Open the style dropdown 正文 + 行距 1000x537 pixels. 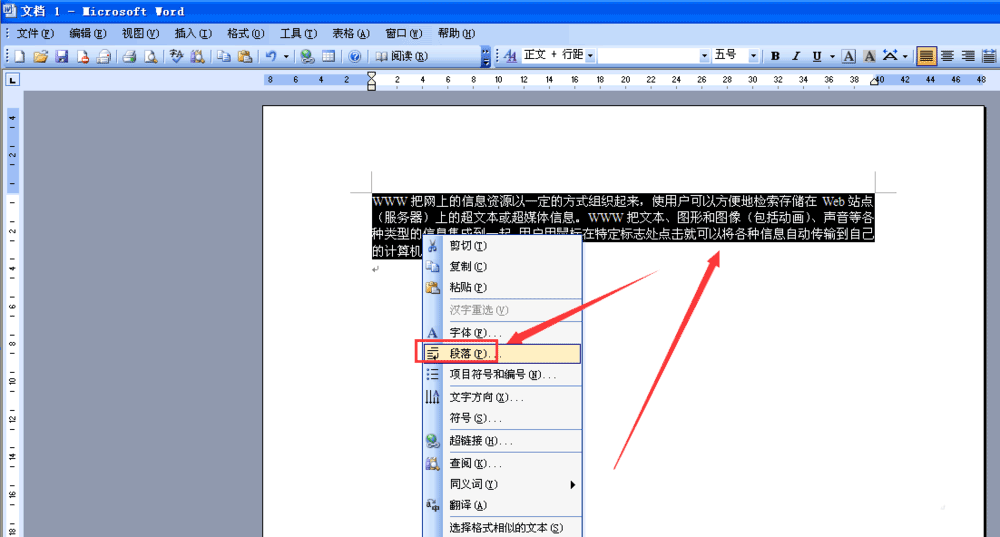(x=591, y=56)
